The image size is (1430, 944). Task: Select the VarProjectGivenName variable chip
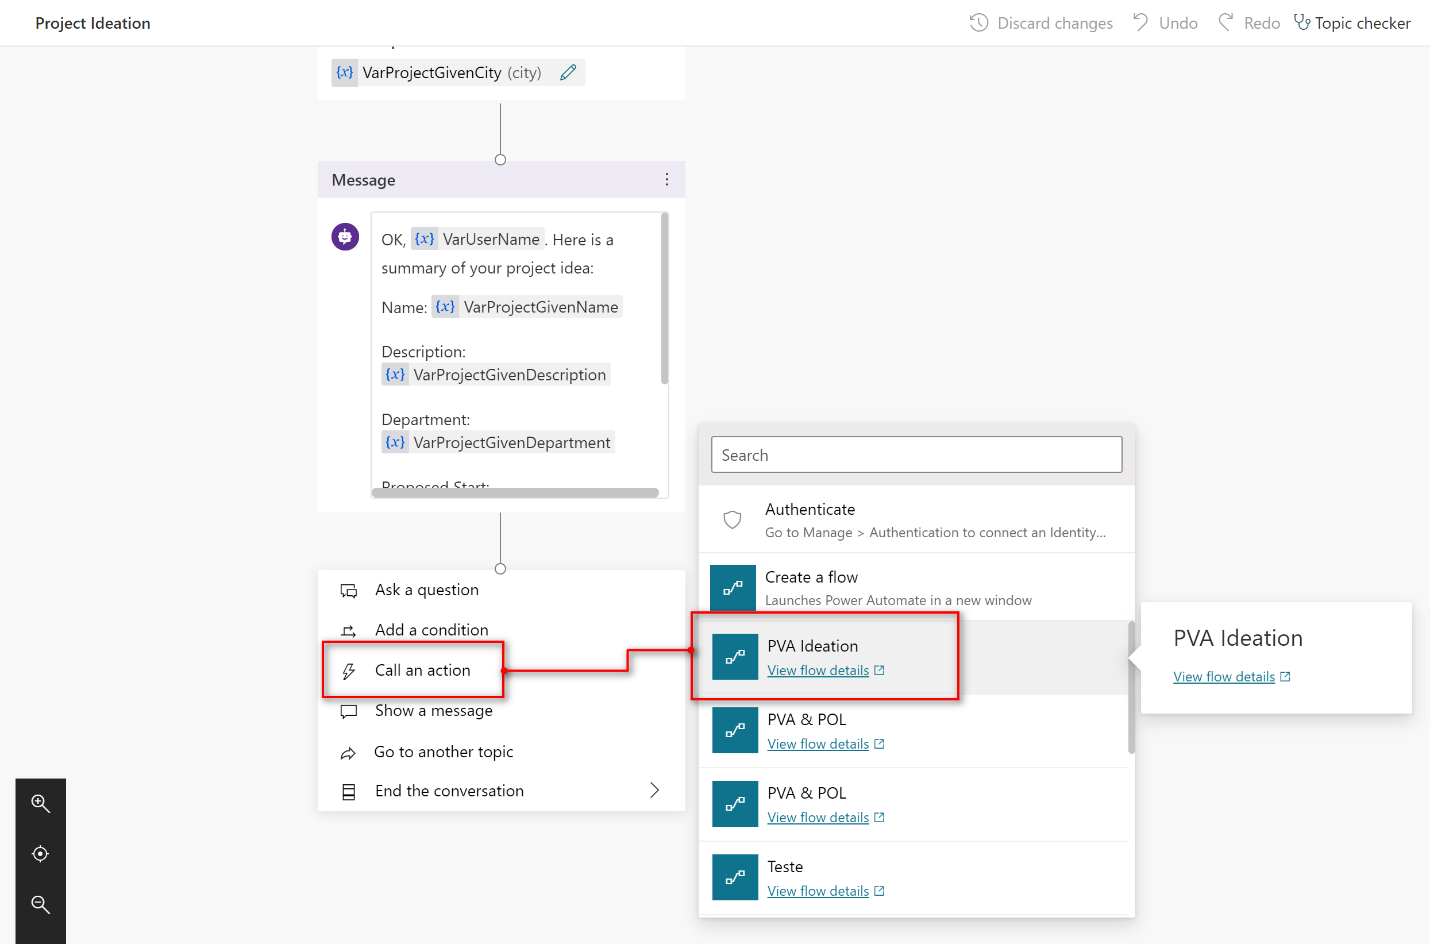[x=527, y=307]
